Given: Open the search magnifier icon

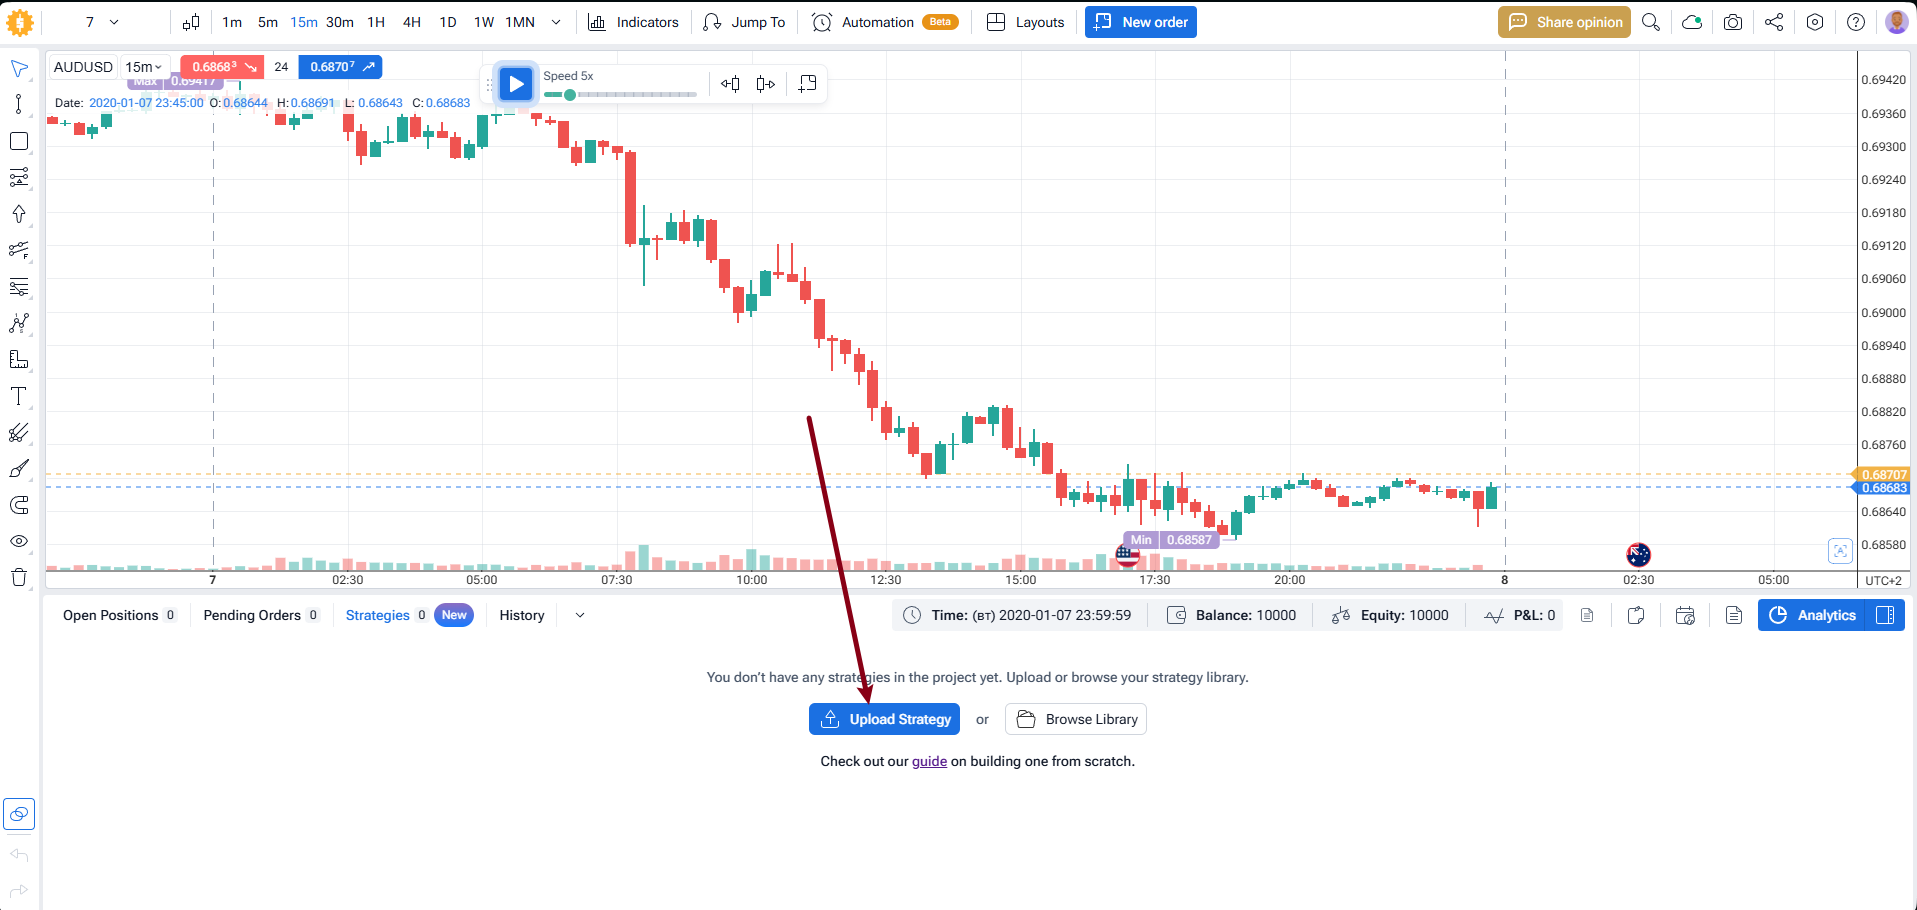Looking at the screenshot, I should [1651, 22].
